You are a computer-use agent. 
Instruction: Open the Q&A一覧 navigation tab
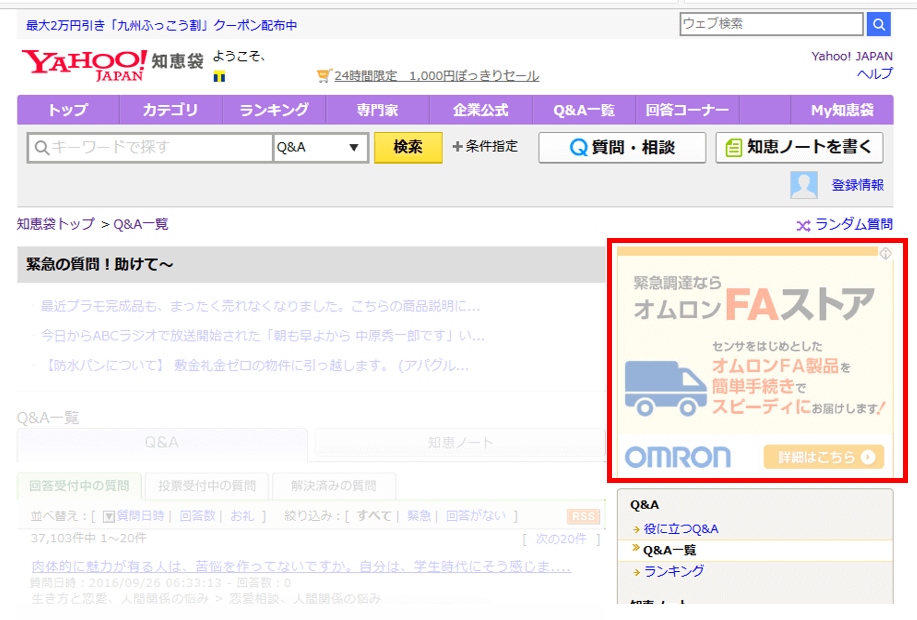pos(584,110)
